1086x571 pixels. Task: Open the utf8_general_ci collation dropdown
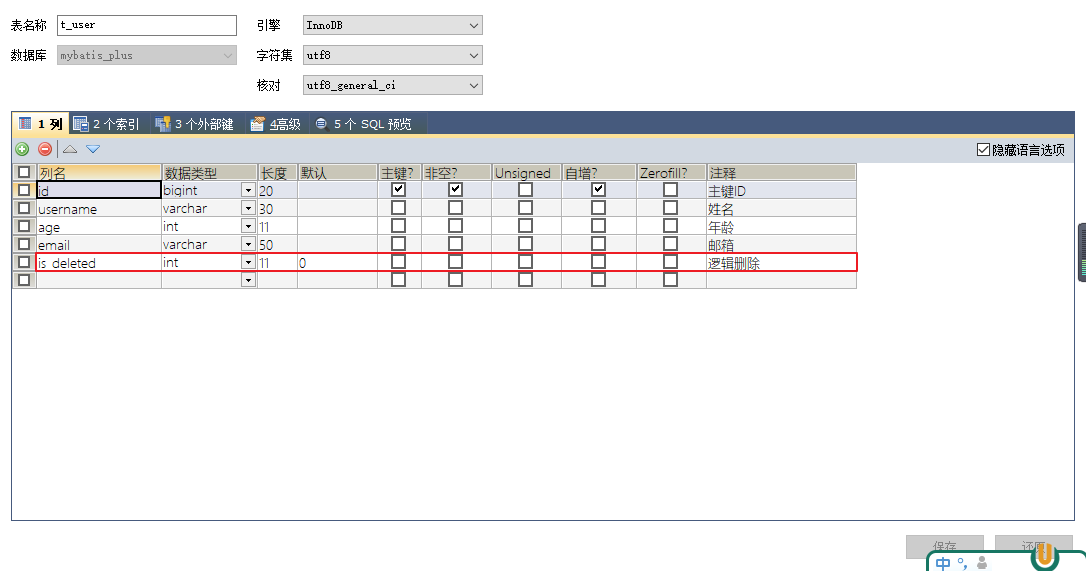coord(393,85)
